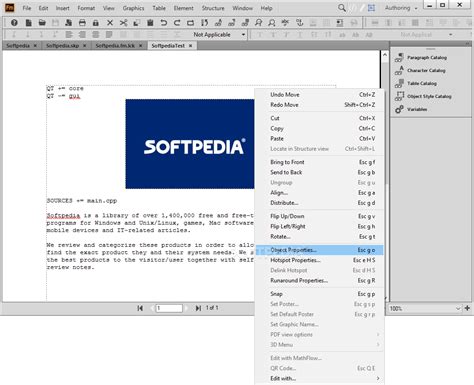Click the search magnifier in menu bar
Image resolution: width=474 pixels, height=385 pixels.
pos(342,8)
